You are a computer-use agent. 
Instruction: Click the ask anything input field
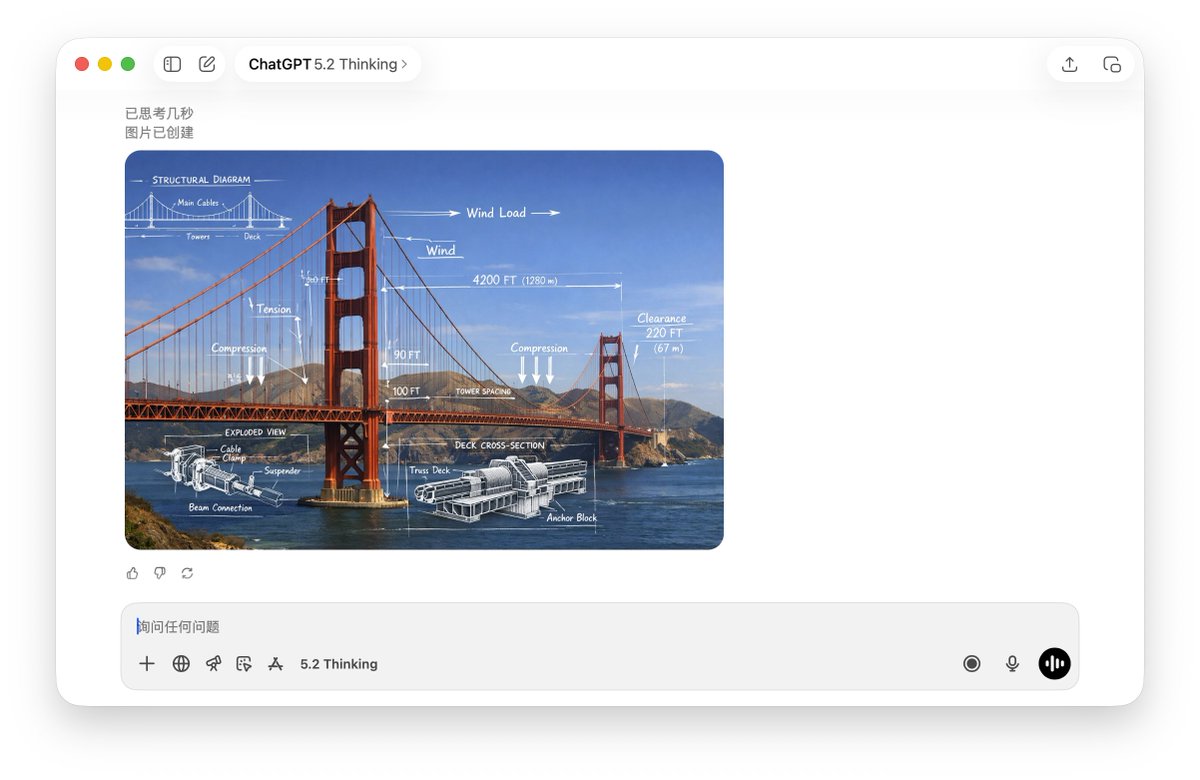[400, 626]
